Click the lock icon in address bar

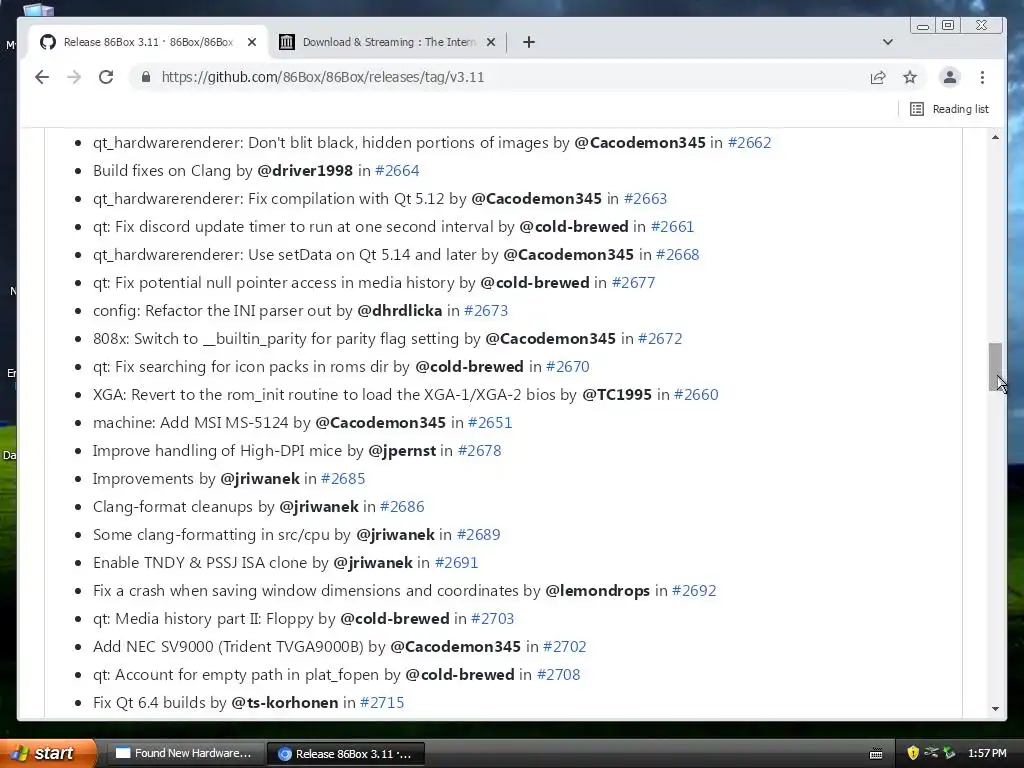pyautogui.click(x=146, y=77)
